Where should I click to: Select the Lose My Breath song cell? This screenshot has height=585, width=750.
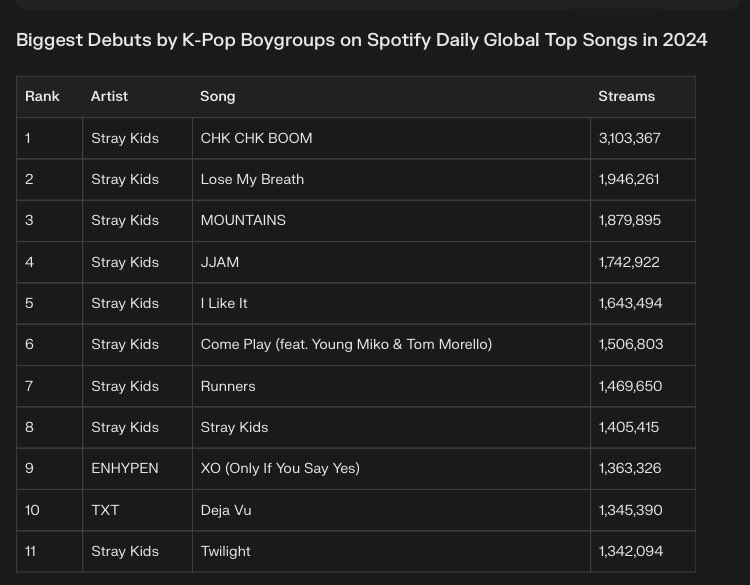(x=391, y=179)
